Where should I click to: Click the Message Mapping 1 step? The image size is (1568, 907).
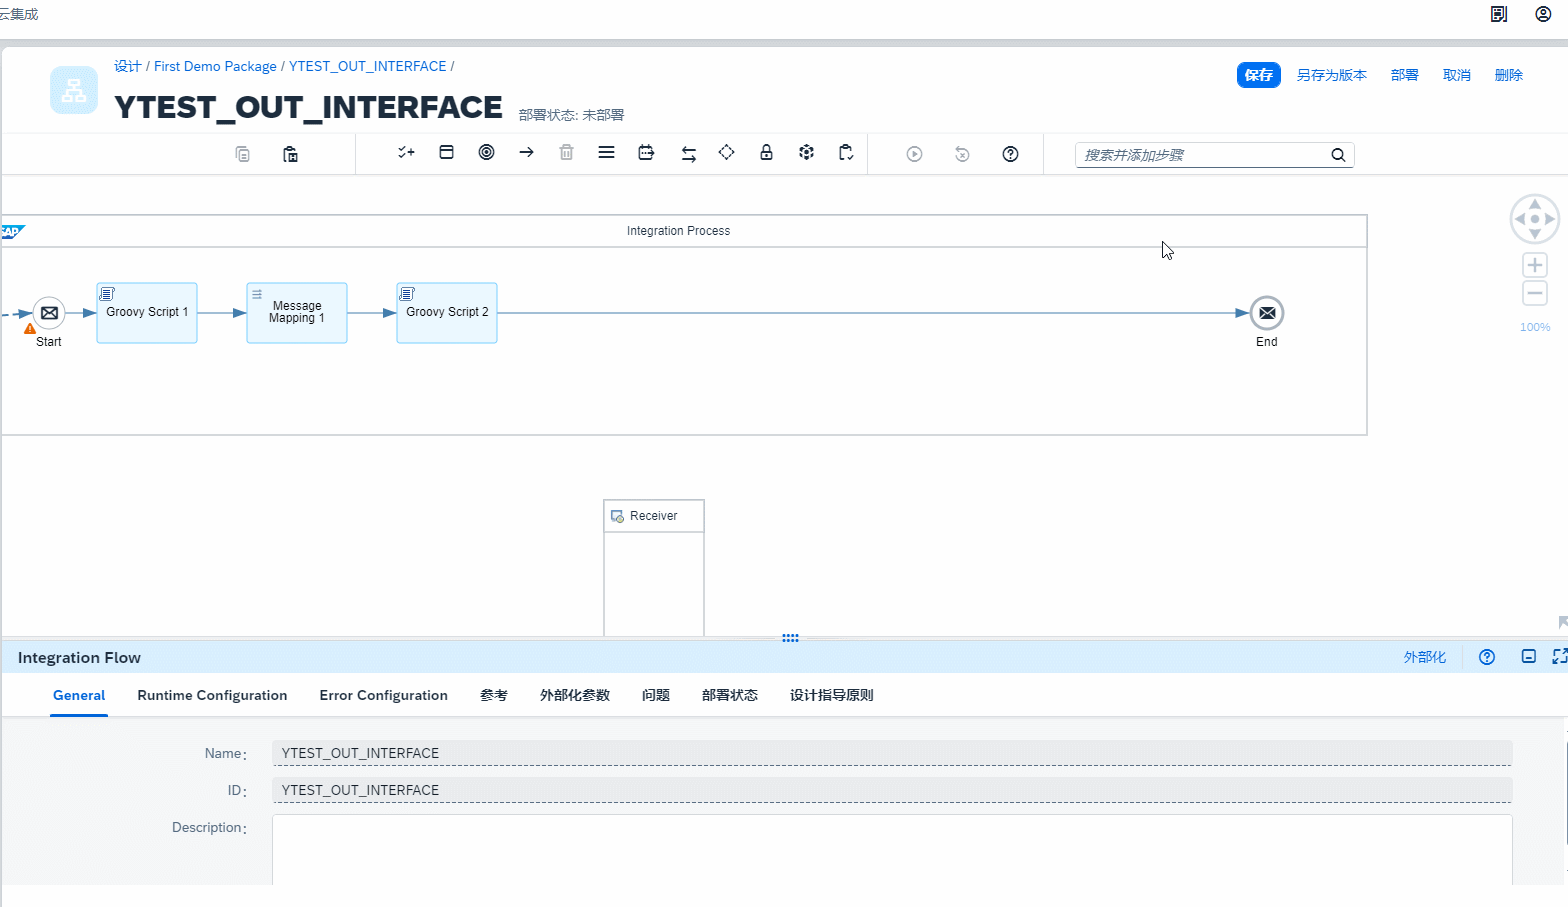(x=297, y=313)
